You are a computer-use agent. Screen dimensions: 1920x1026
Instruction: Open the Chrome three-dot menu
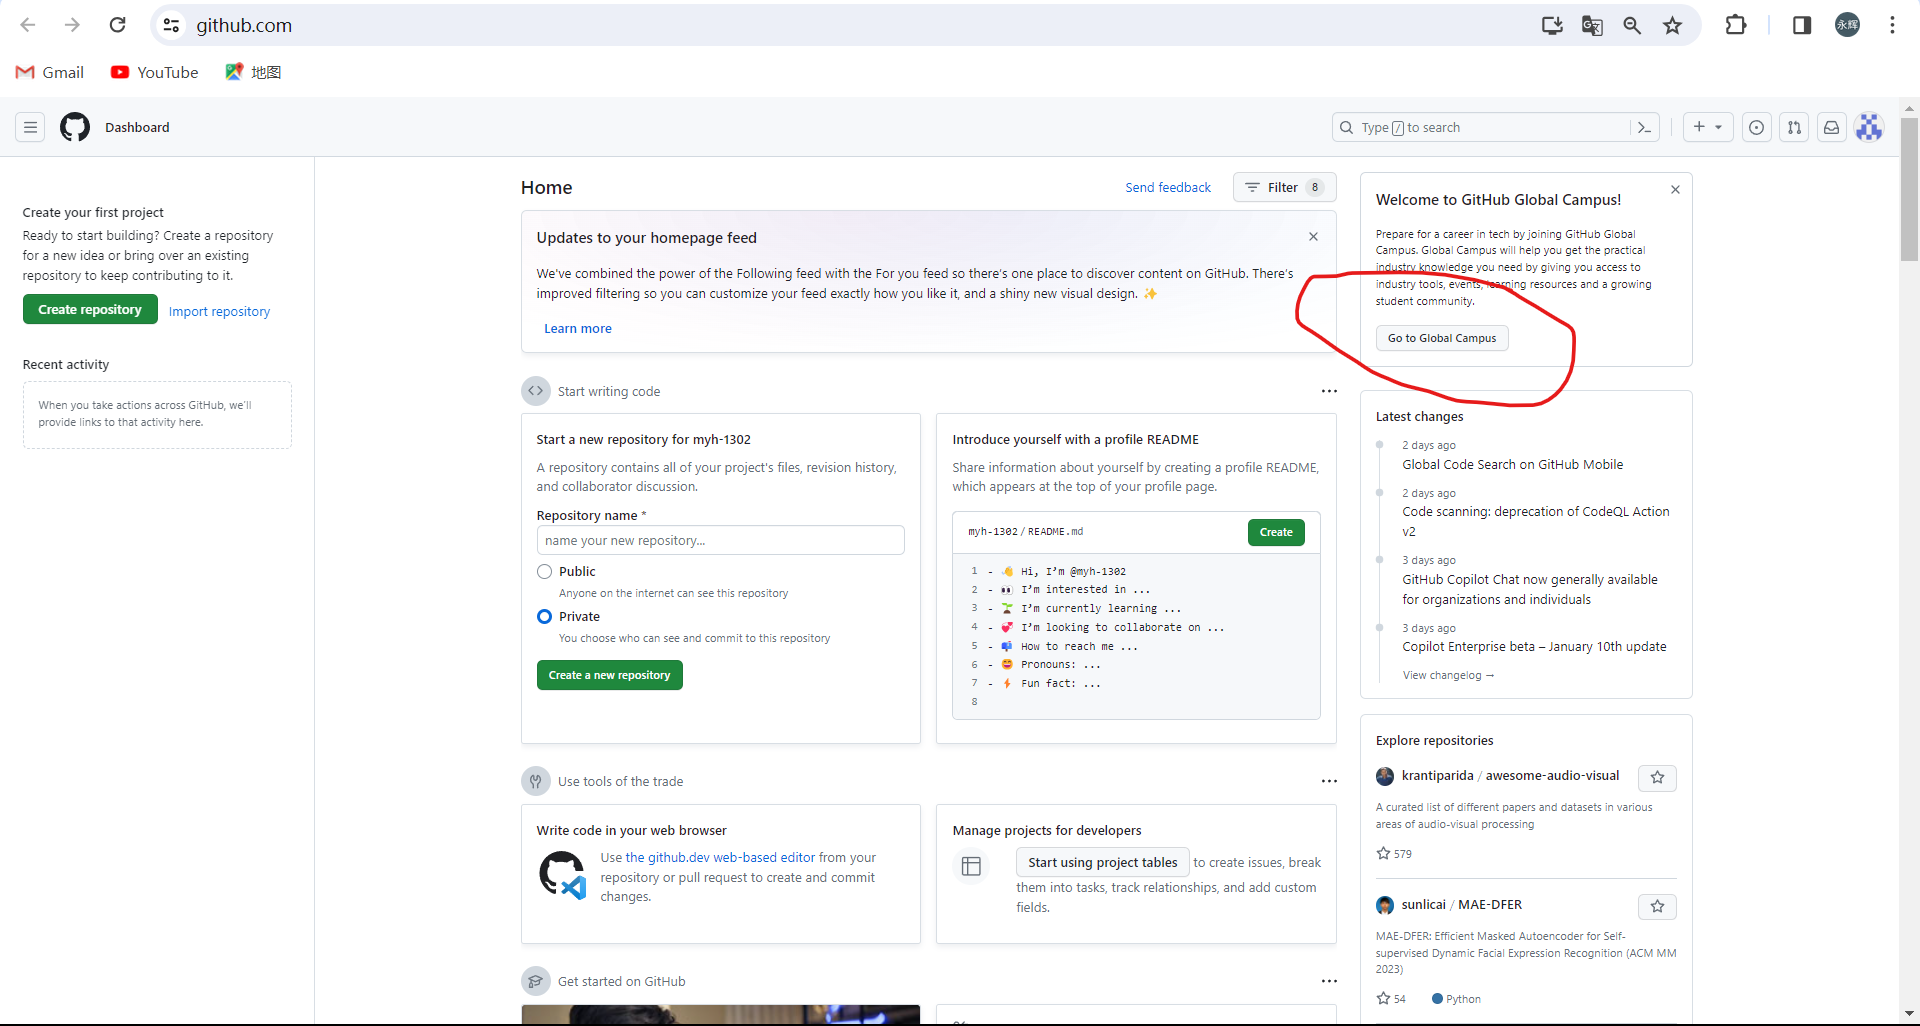pyautogui.click(x=1892, y=25)
